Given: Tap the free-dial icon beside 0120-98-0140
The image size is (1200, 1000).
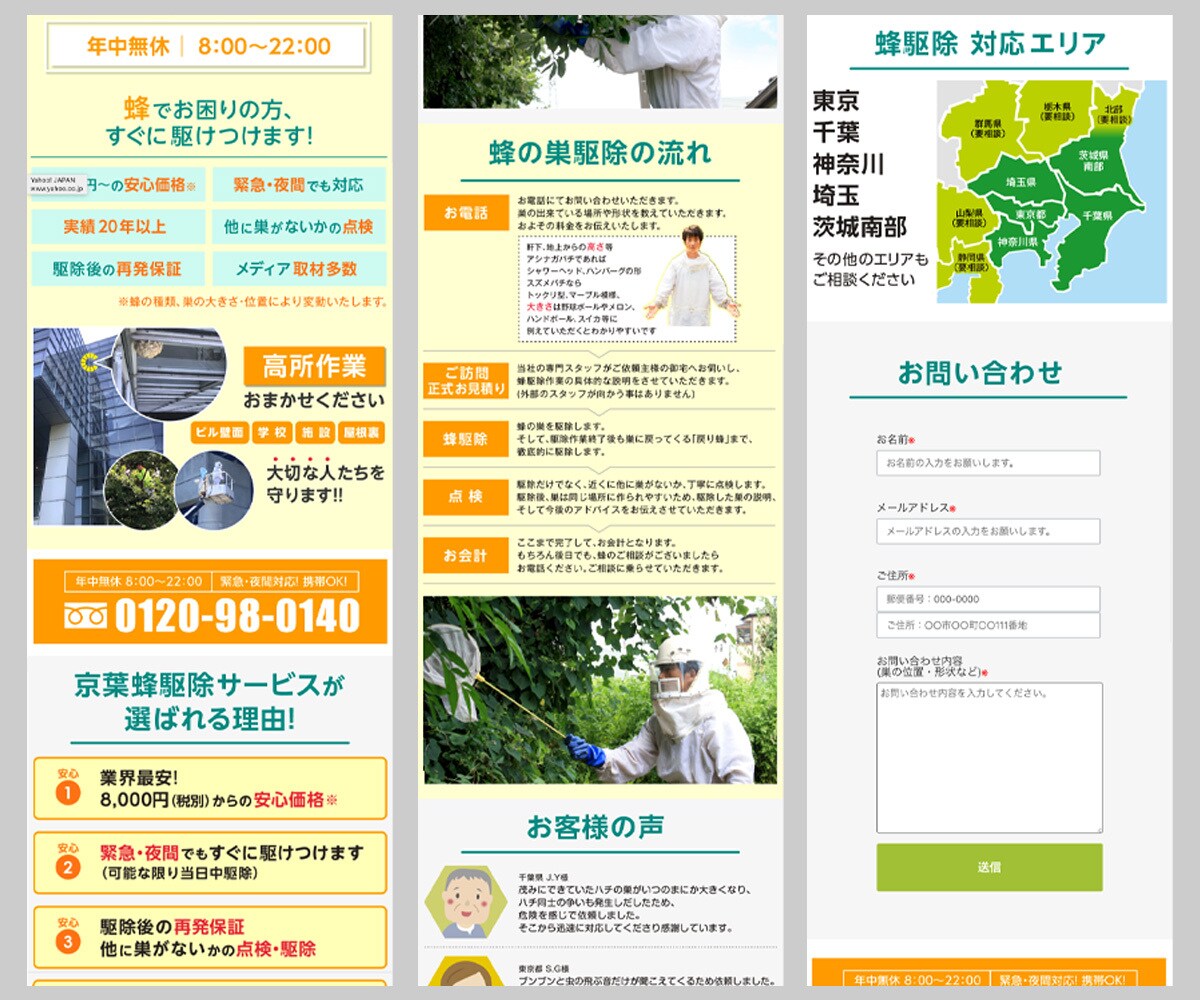Looking at the screenshot, I should click(84, 617).
